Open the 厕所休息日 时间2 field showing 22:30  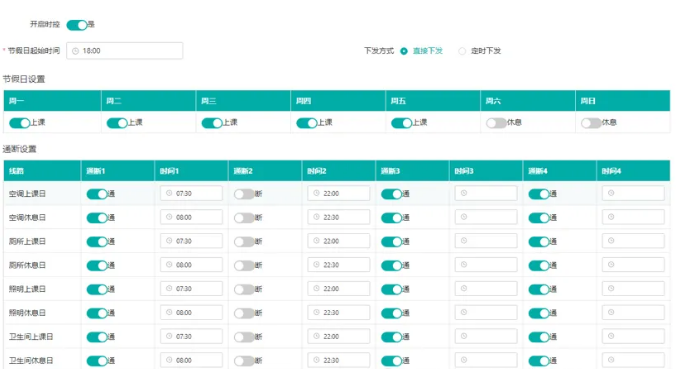[339, 265]
